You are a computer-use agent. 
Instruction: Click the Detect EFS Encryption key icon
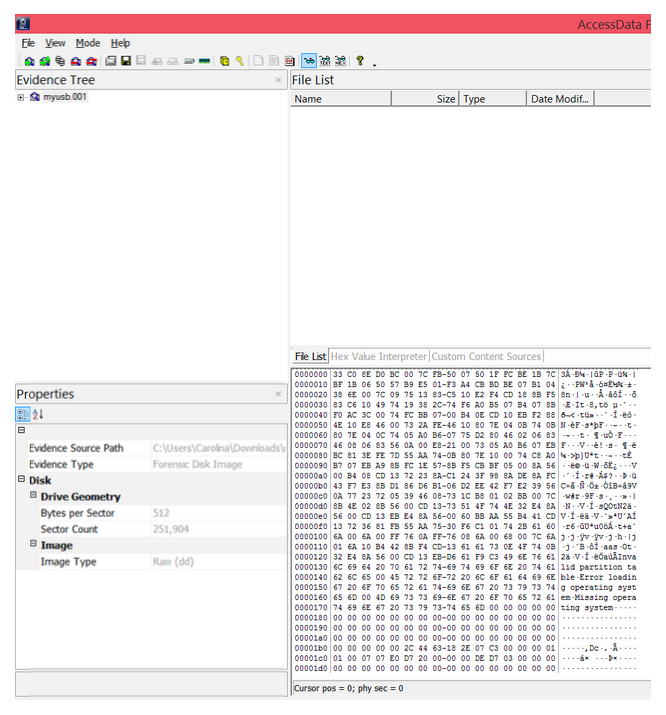point(240,61)
